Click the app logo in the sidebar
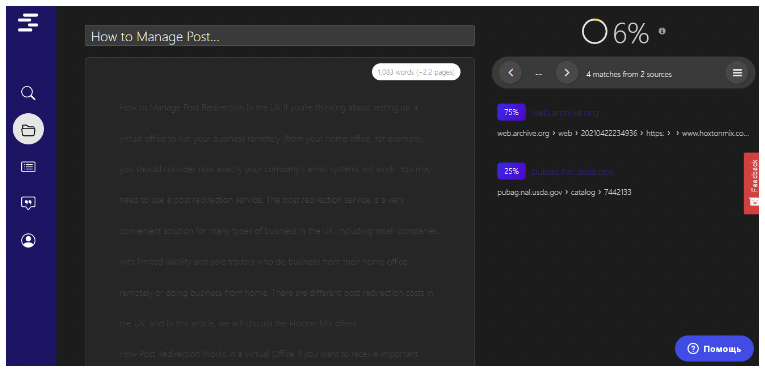 click(28, 22)
